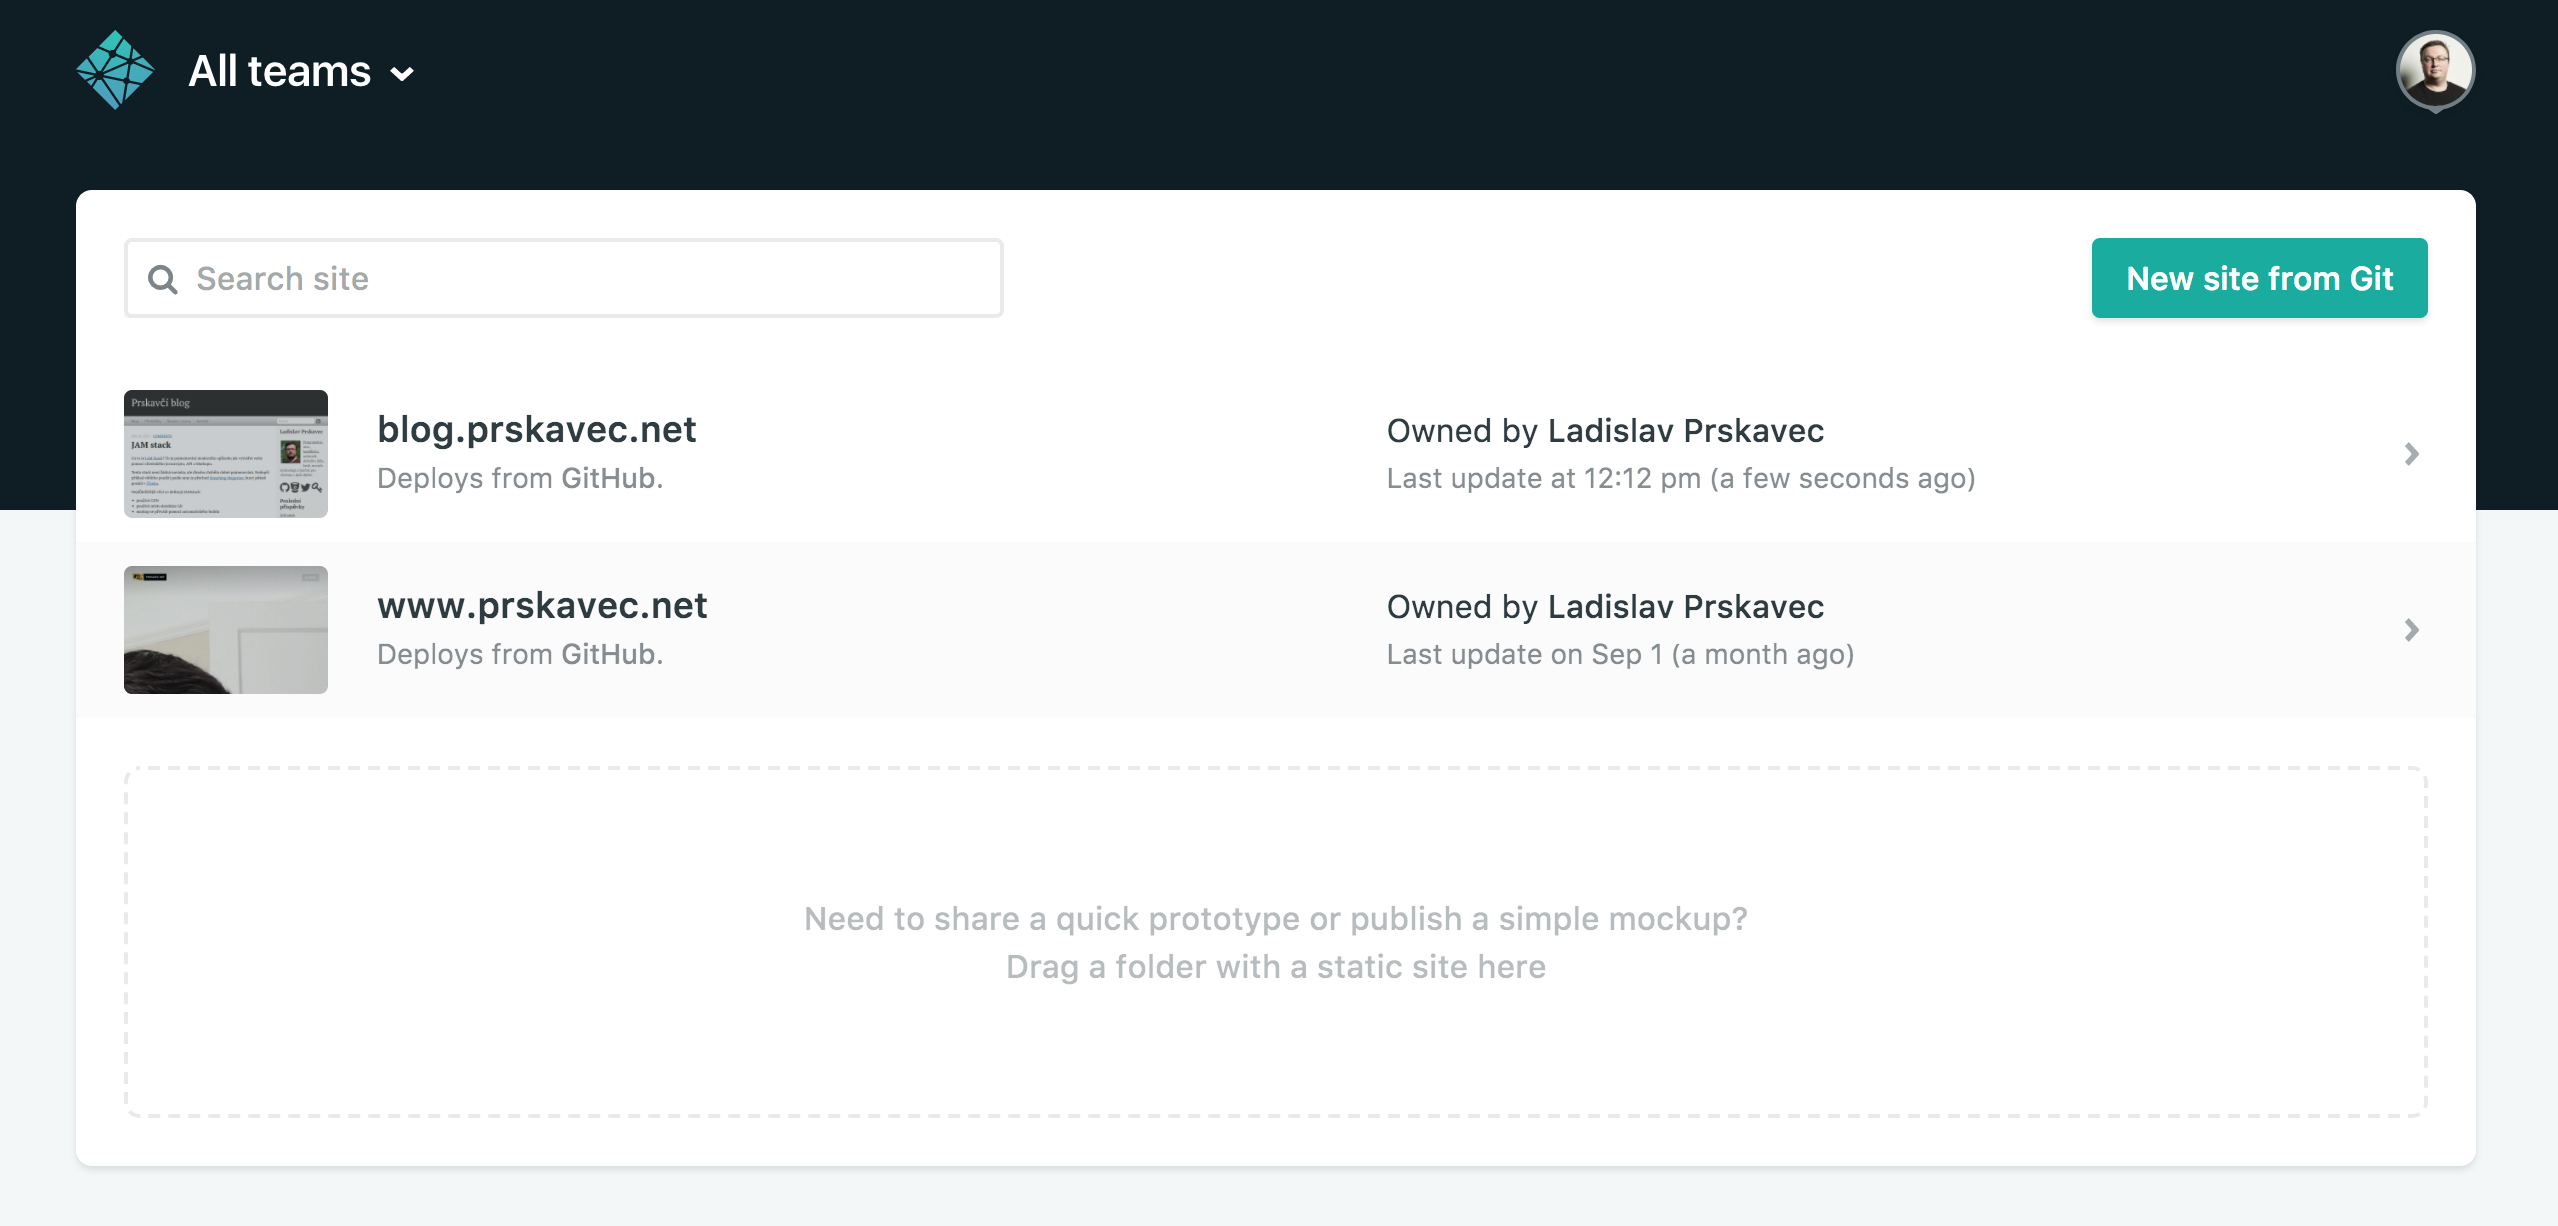Open the blog.prskavec.net site name link
The image size is (2558, 1226).
point(536,430)
